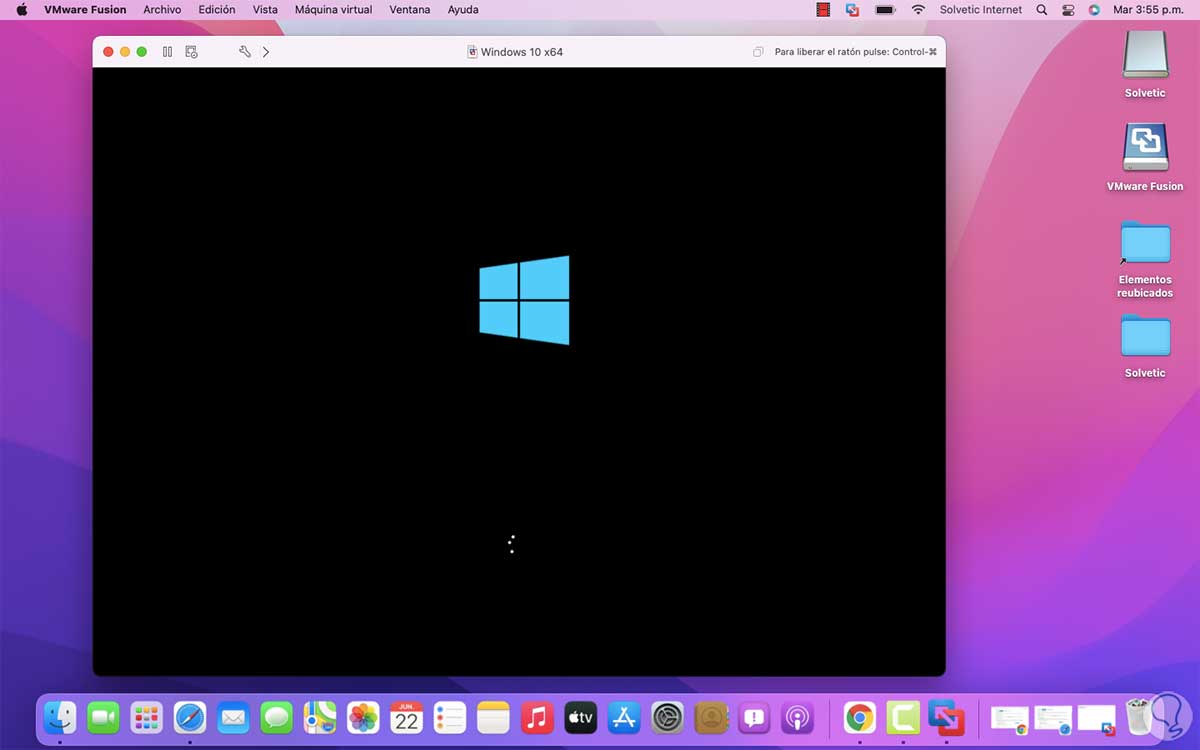This screenshot has height=750, width=1200.
Task: Open Safari from the Dock
Action: [x=190, y=717]
